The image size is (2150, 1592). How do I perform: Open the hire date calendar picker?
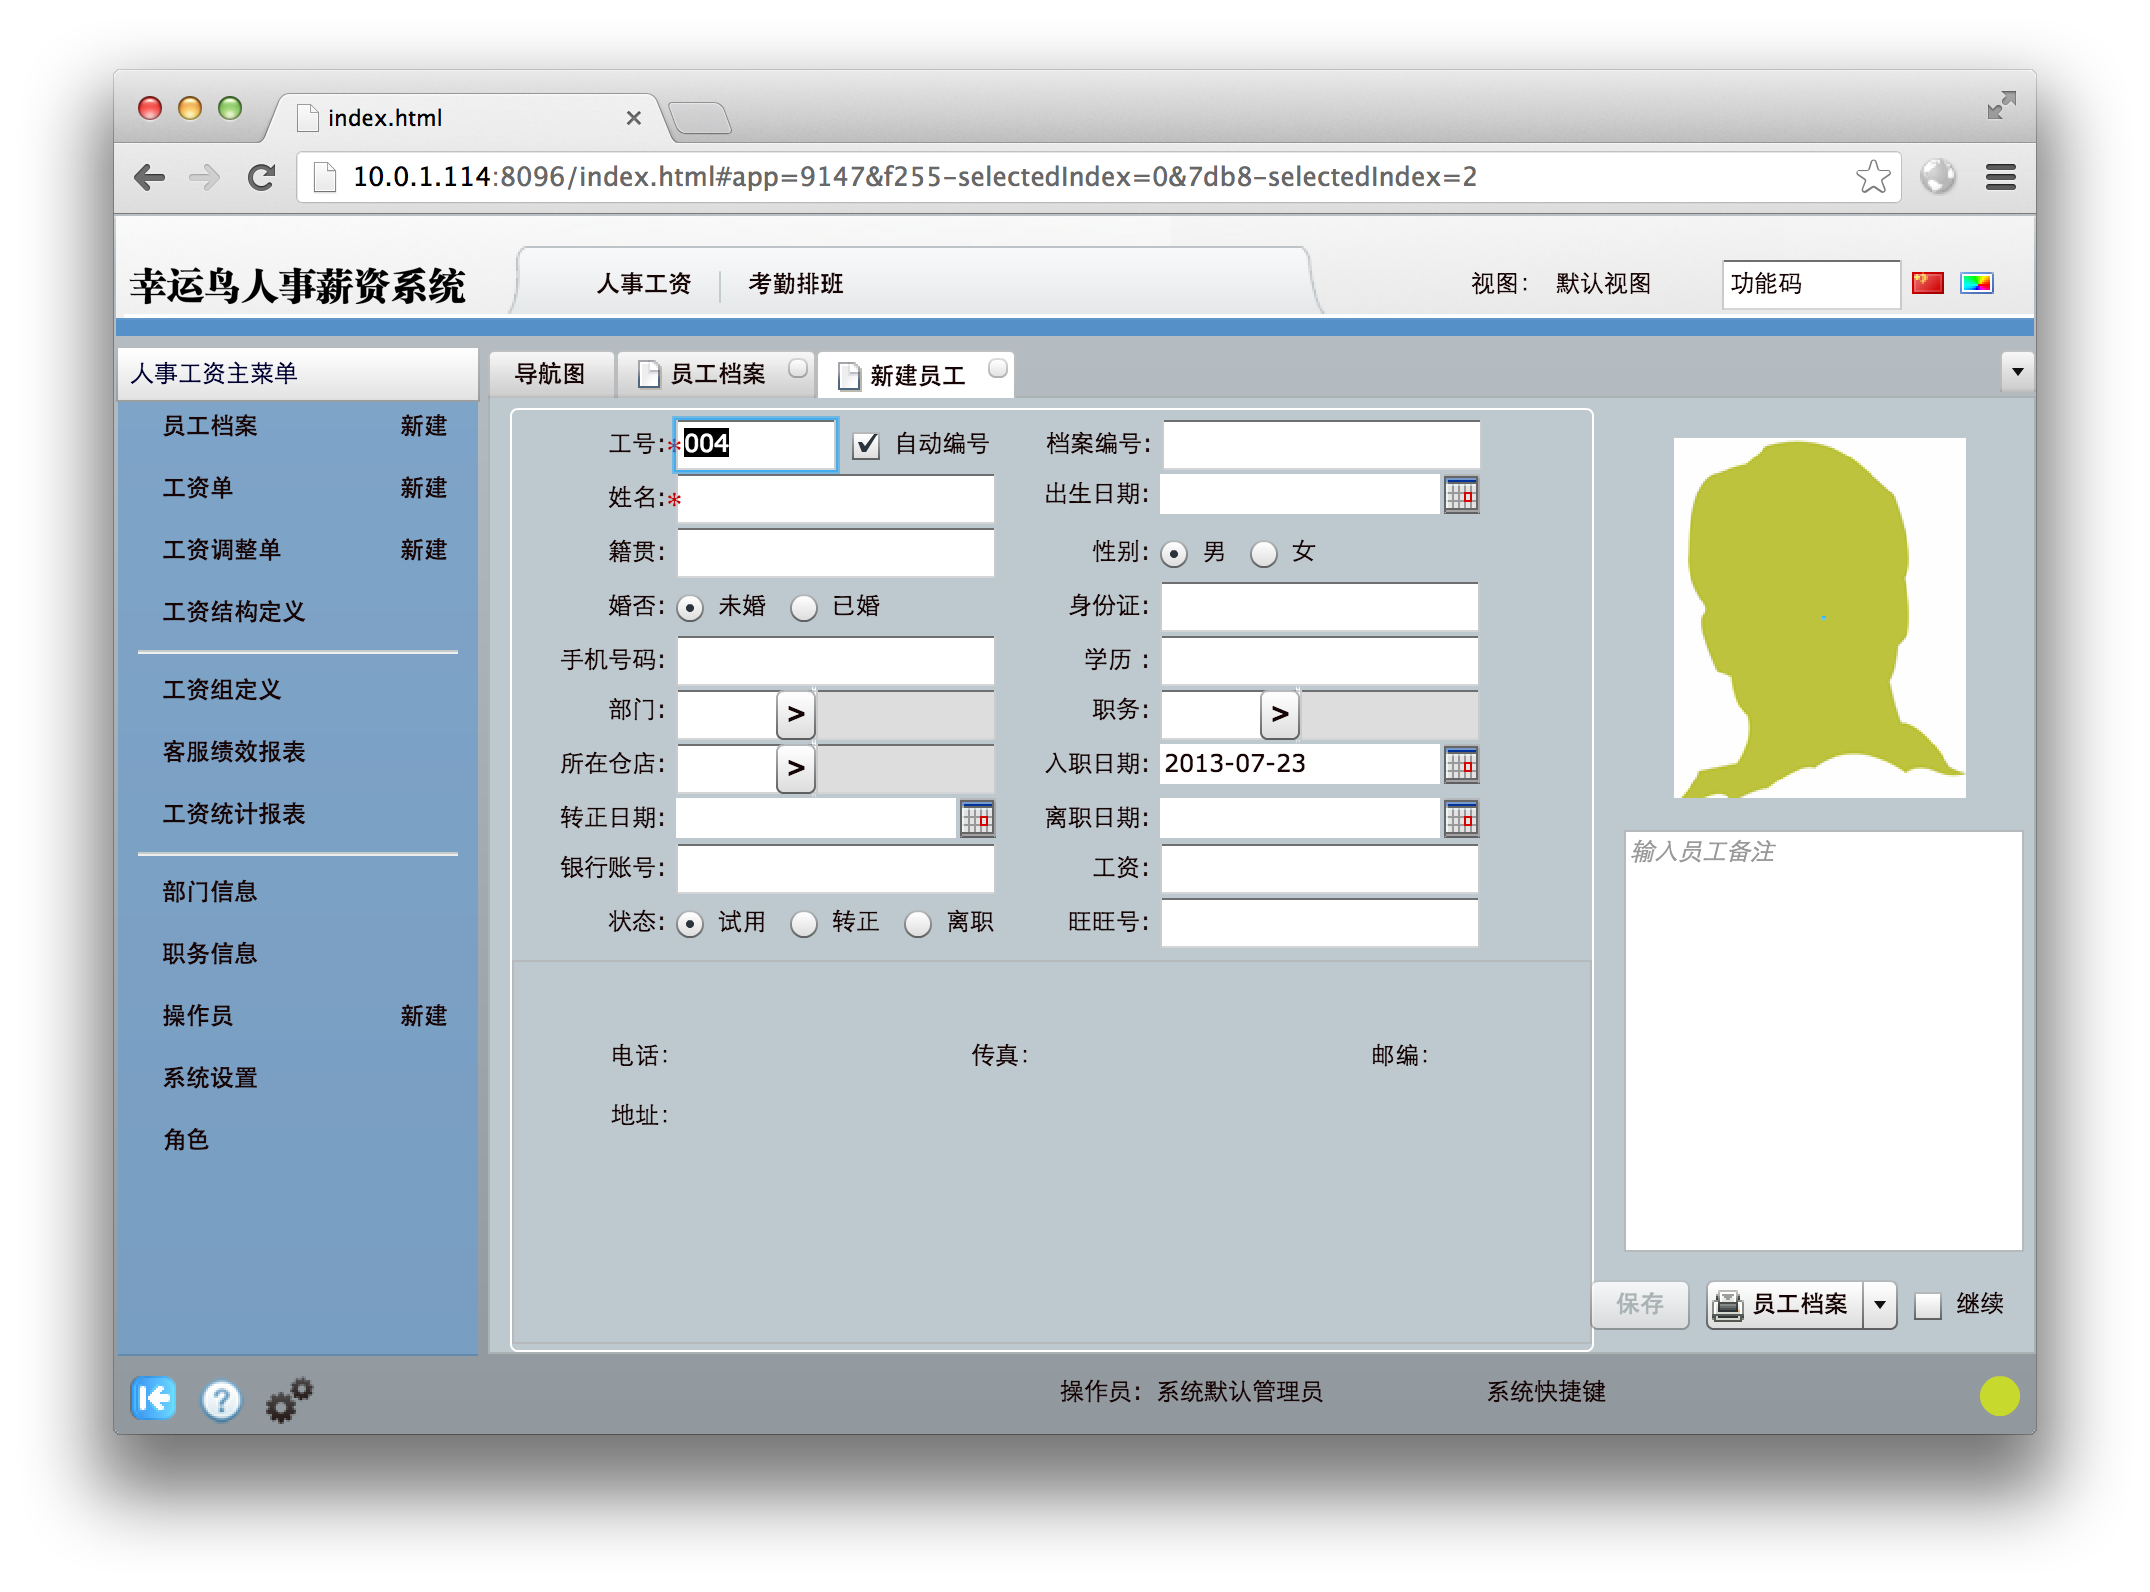1460,765
